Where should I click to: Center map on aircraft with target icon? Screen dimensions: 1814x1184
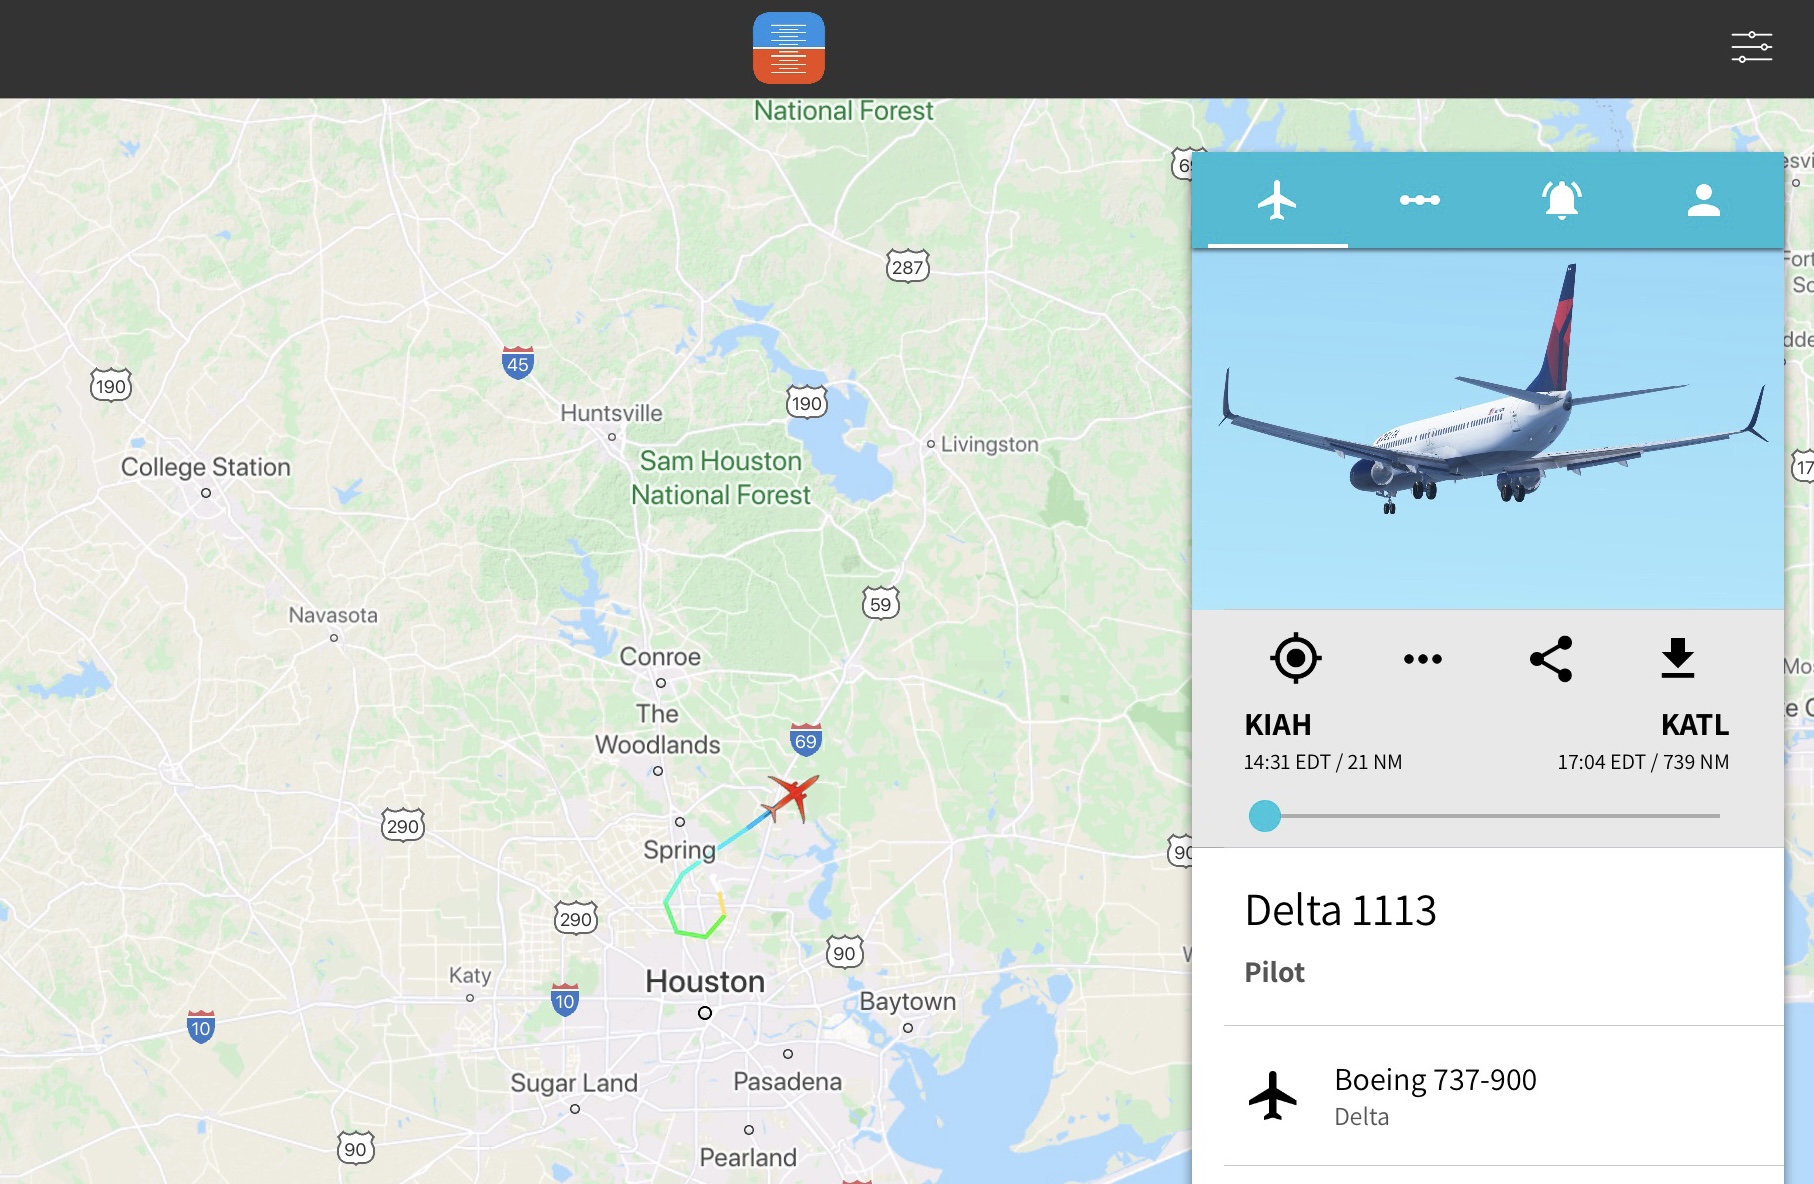pyautogui.click(x=1296, y=658)
